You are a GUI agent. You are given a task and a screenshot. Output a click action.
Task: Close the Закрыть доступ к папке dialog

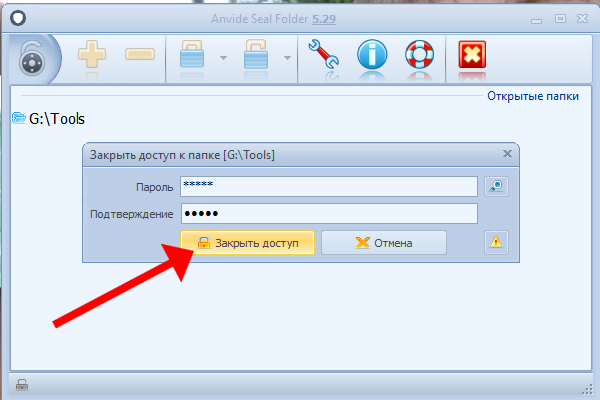click(507, 154)
